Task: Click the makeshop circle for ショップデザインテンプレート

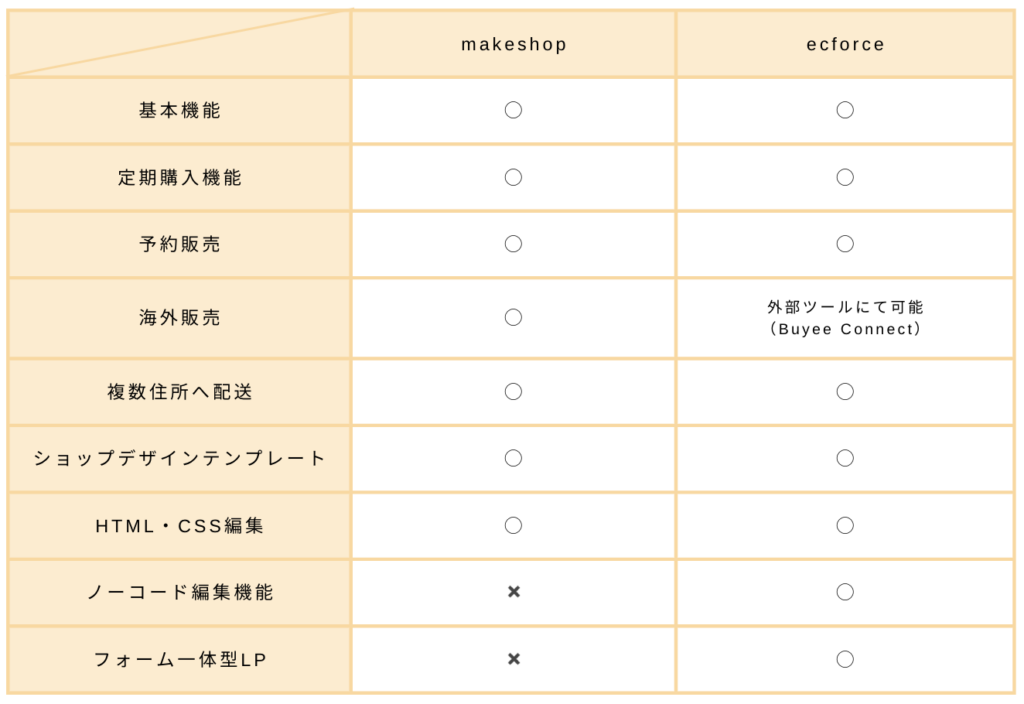Action: pyautogui.click(x=513, y=458)
